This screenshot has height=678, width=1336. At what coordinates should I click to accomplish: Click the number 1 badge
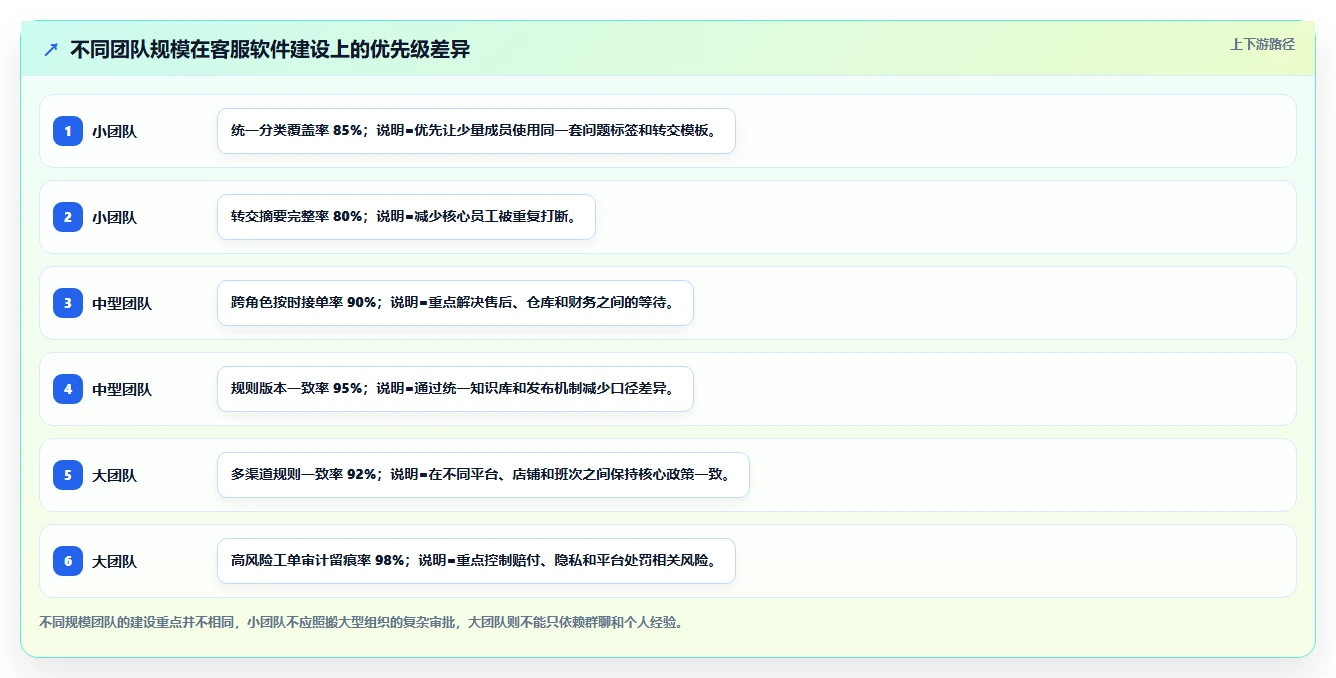[68, 131]
